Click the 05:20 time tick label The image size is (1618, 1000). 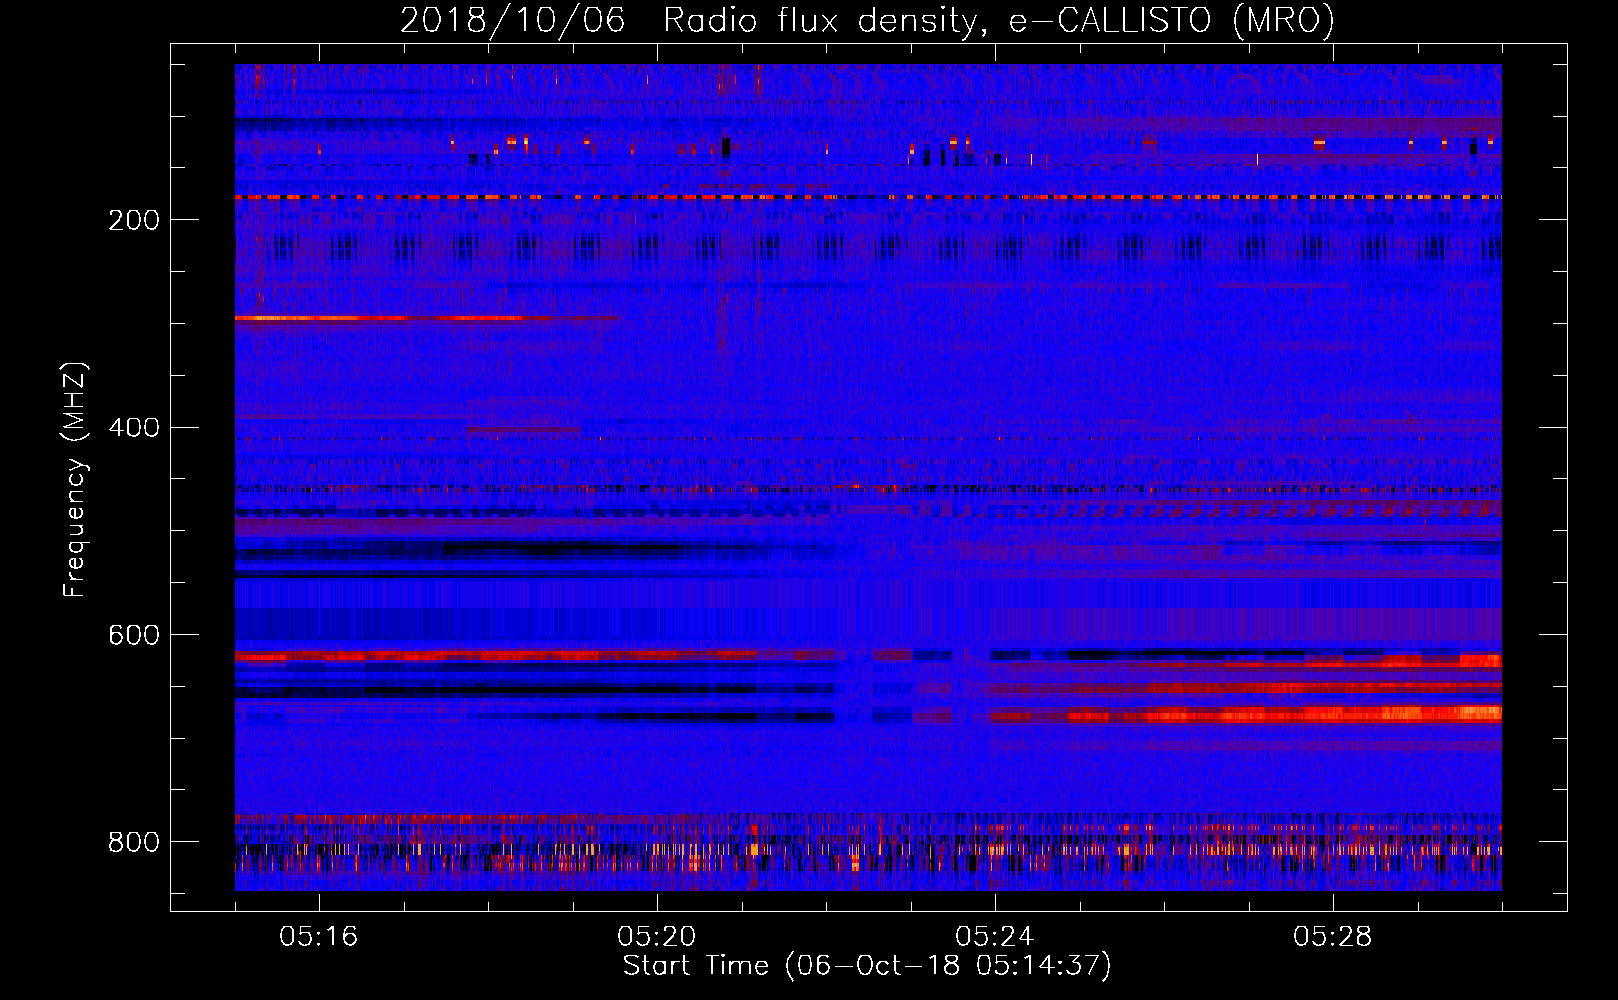click(x=656, y=937)
